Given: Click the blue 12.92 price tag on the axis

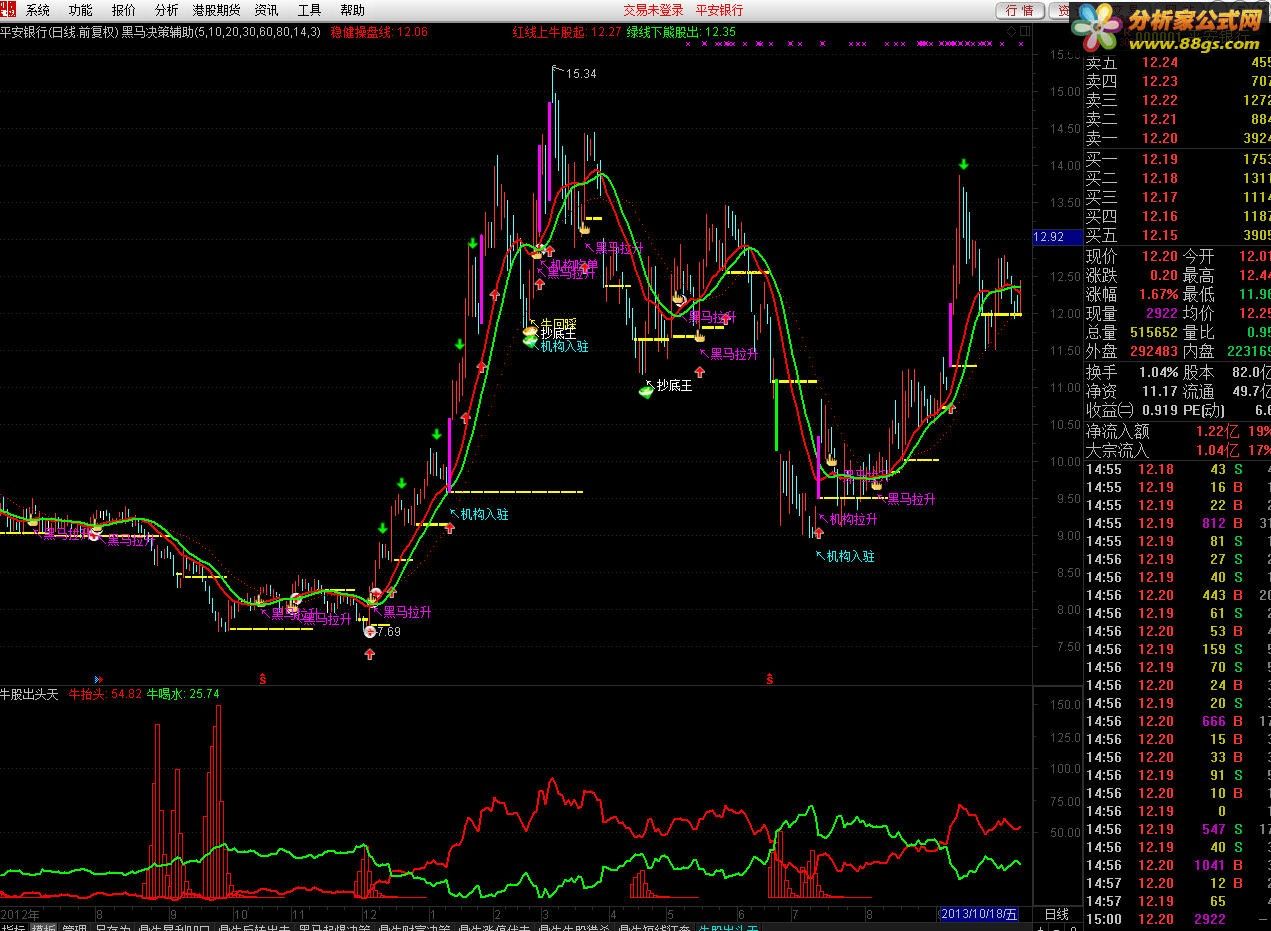Looking at the screenshot, I should tap(1056, 237).
